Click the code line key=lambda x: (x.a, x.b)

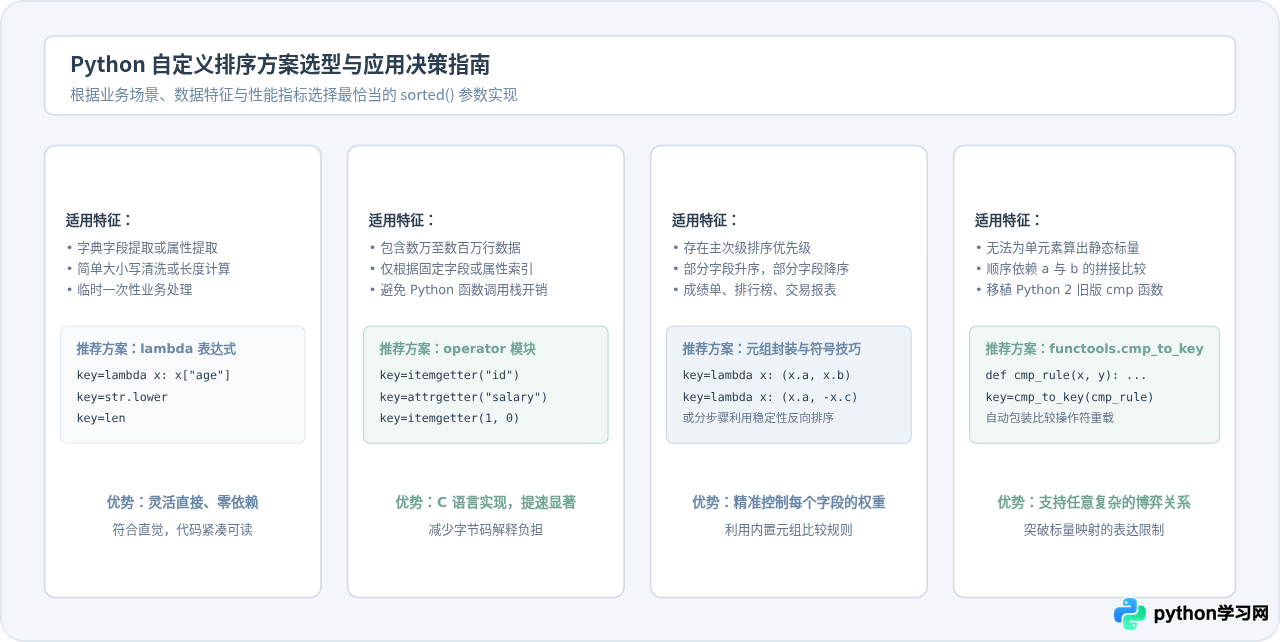pyautogui.click(x=766, y=375)
